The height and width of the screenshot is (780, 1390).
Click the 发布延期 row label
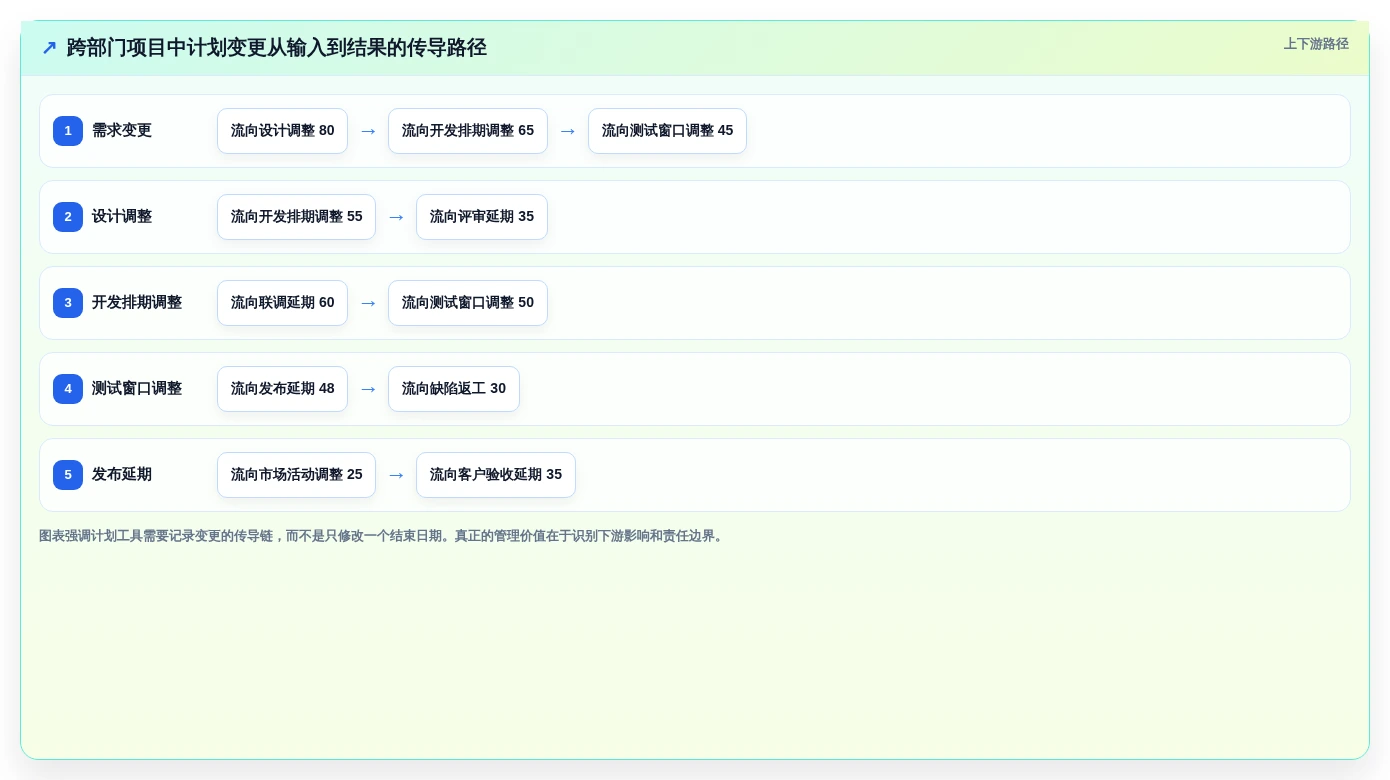point(122,475)
